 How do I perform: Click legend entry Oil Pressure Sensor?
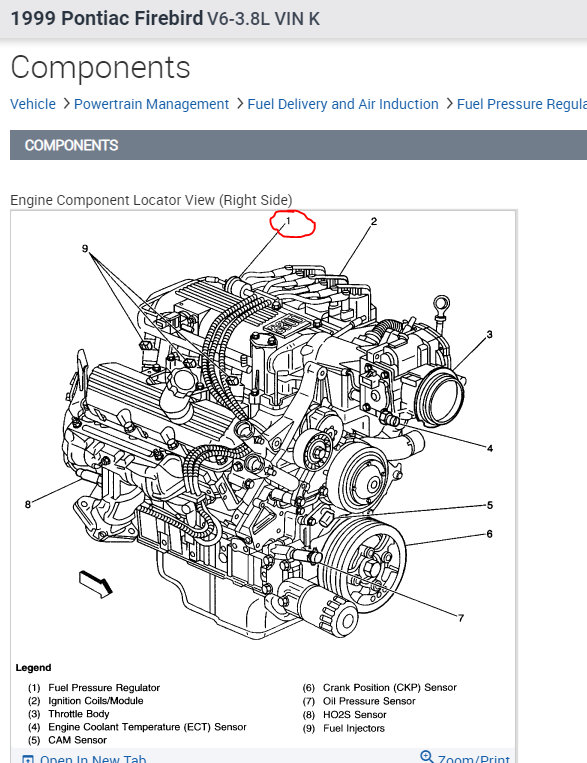click(x=369, y=701)
